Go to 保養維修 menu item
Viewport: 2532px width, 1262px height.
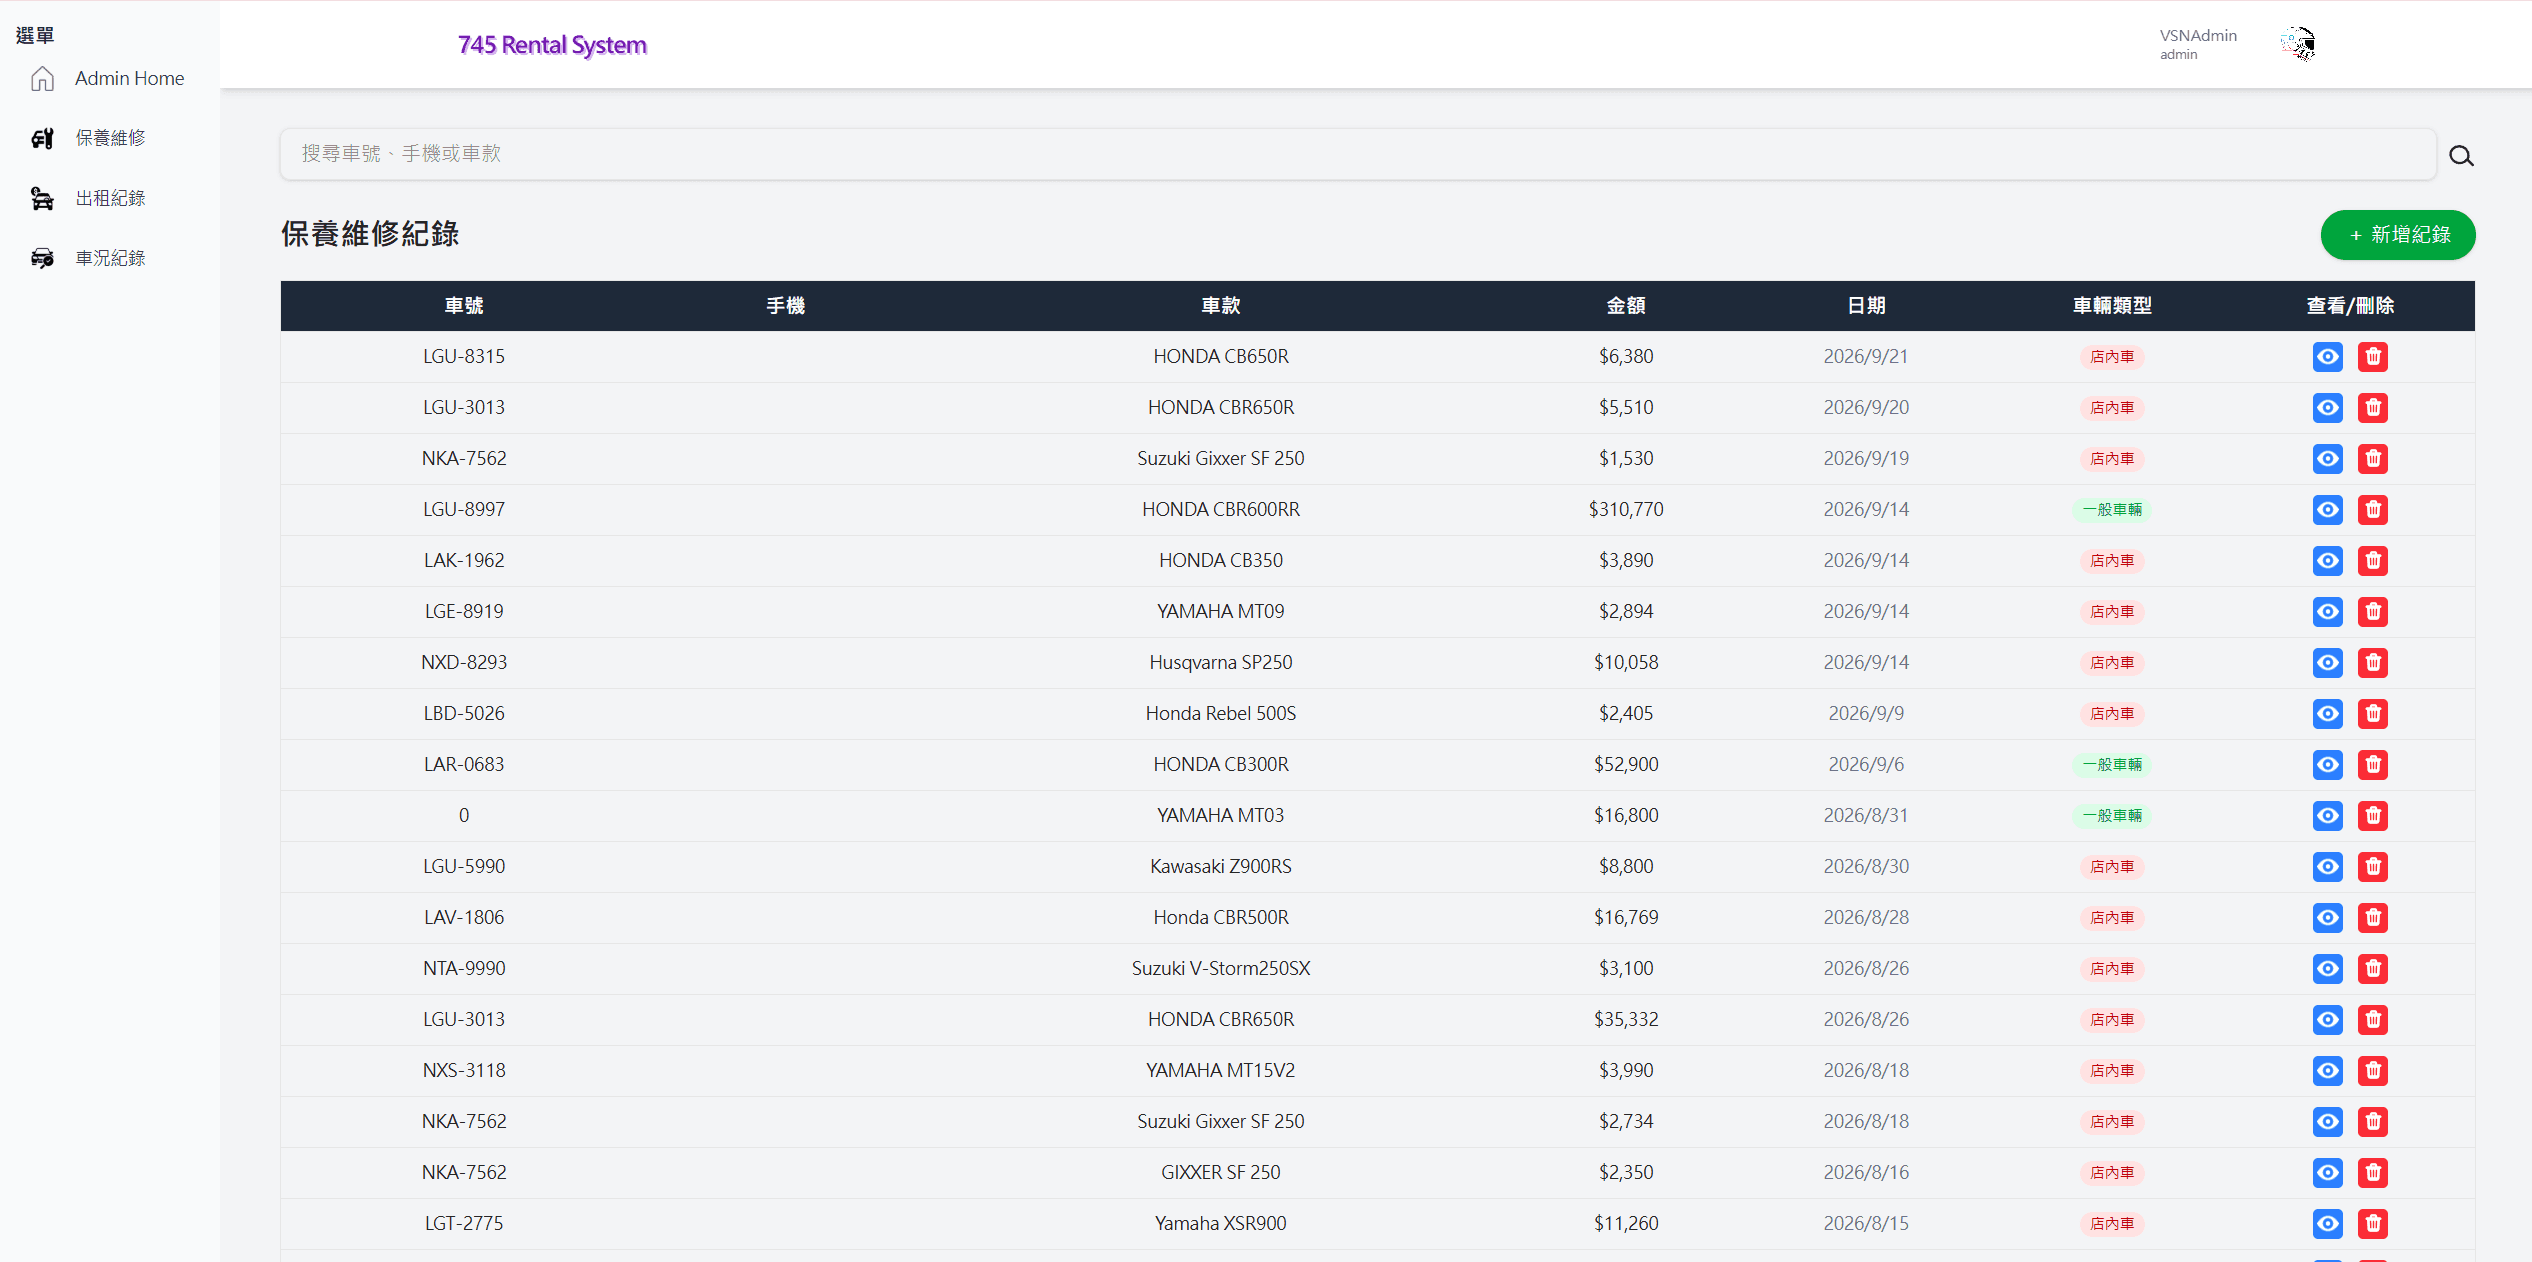coord(110,138)
